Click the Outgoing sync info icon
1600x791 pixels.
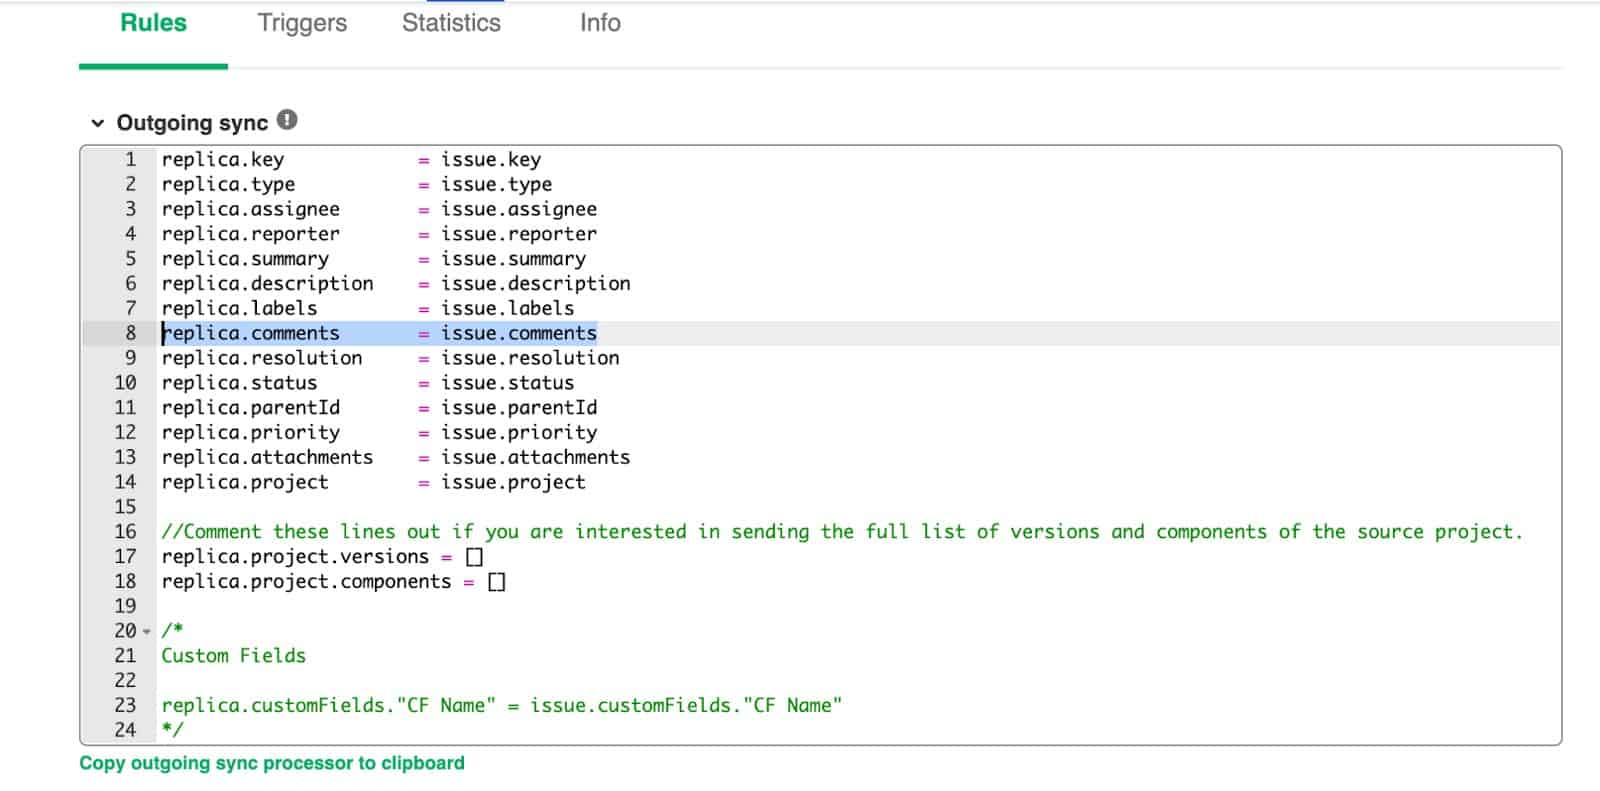click(287, 120)
